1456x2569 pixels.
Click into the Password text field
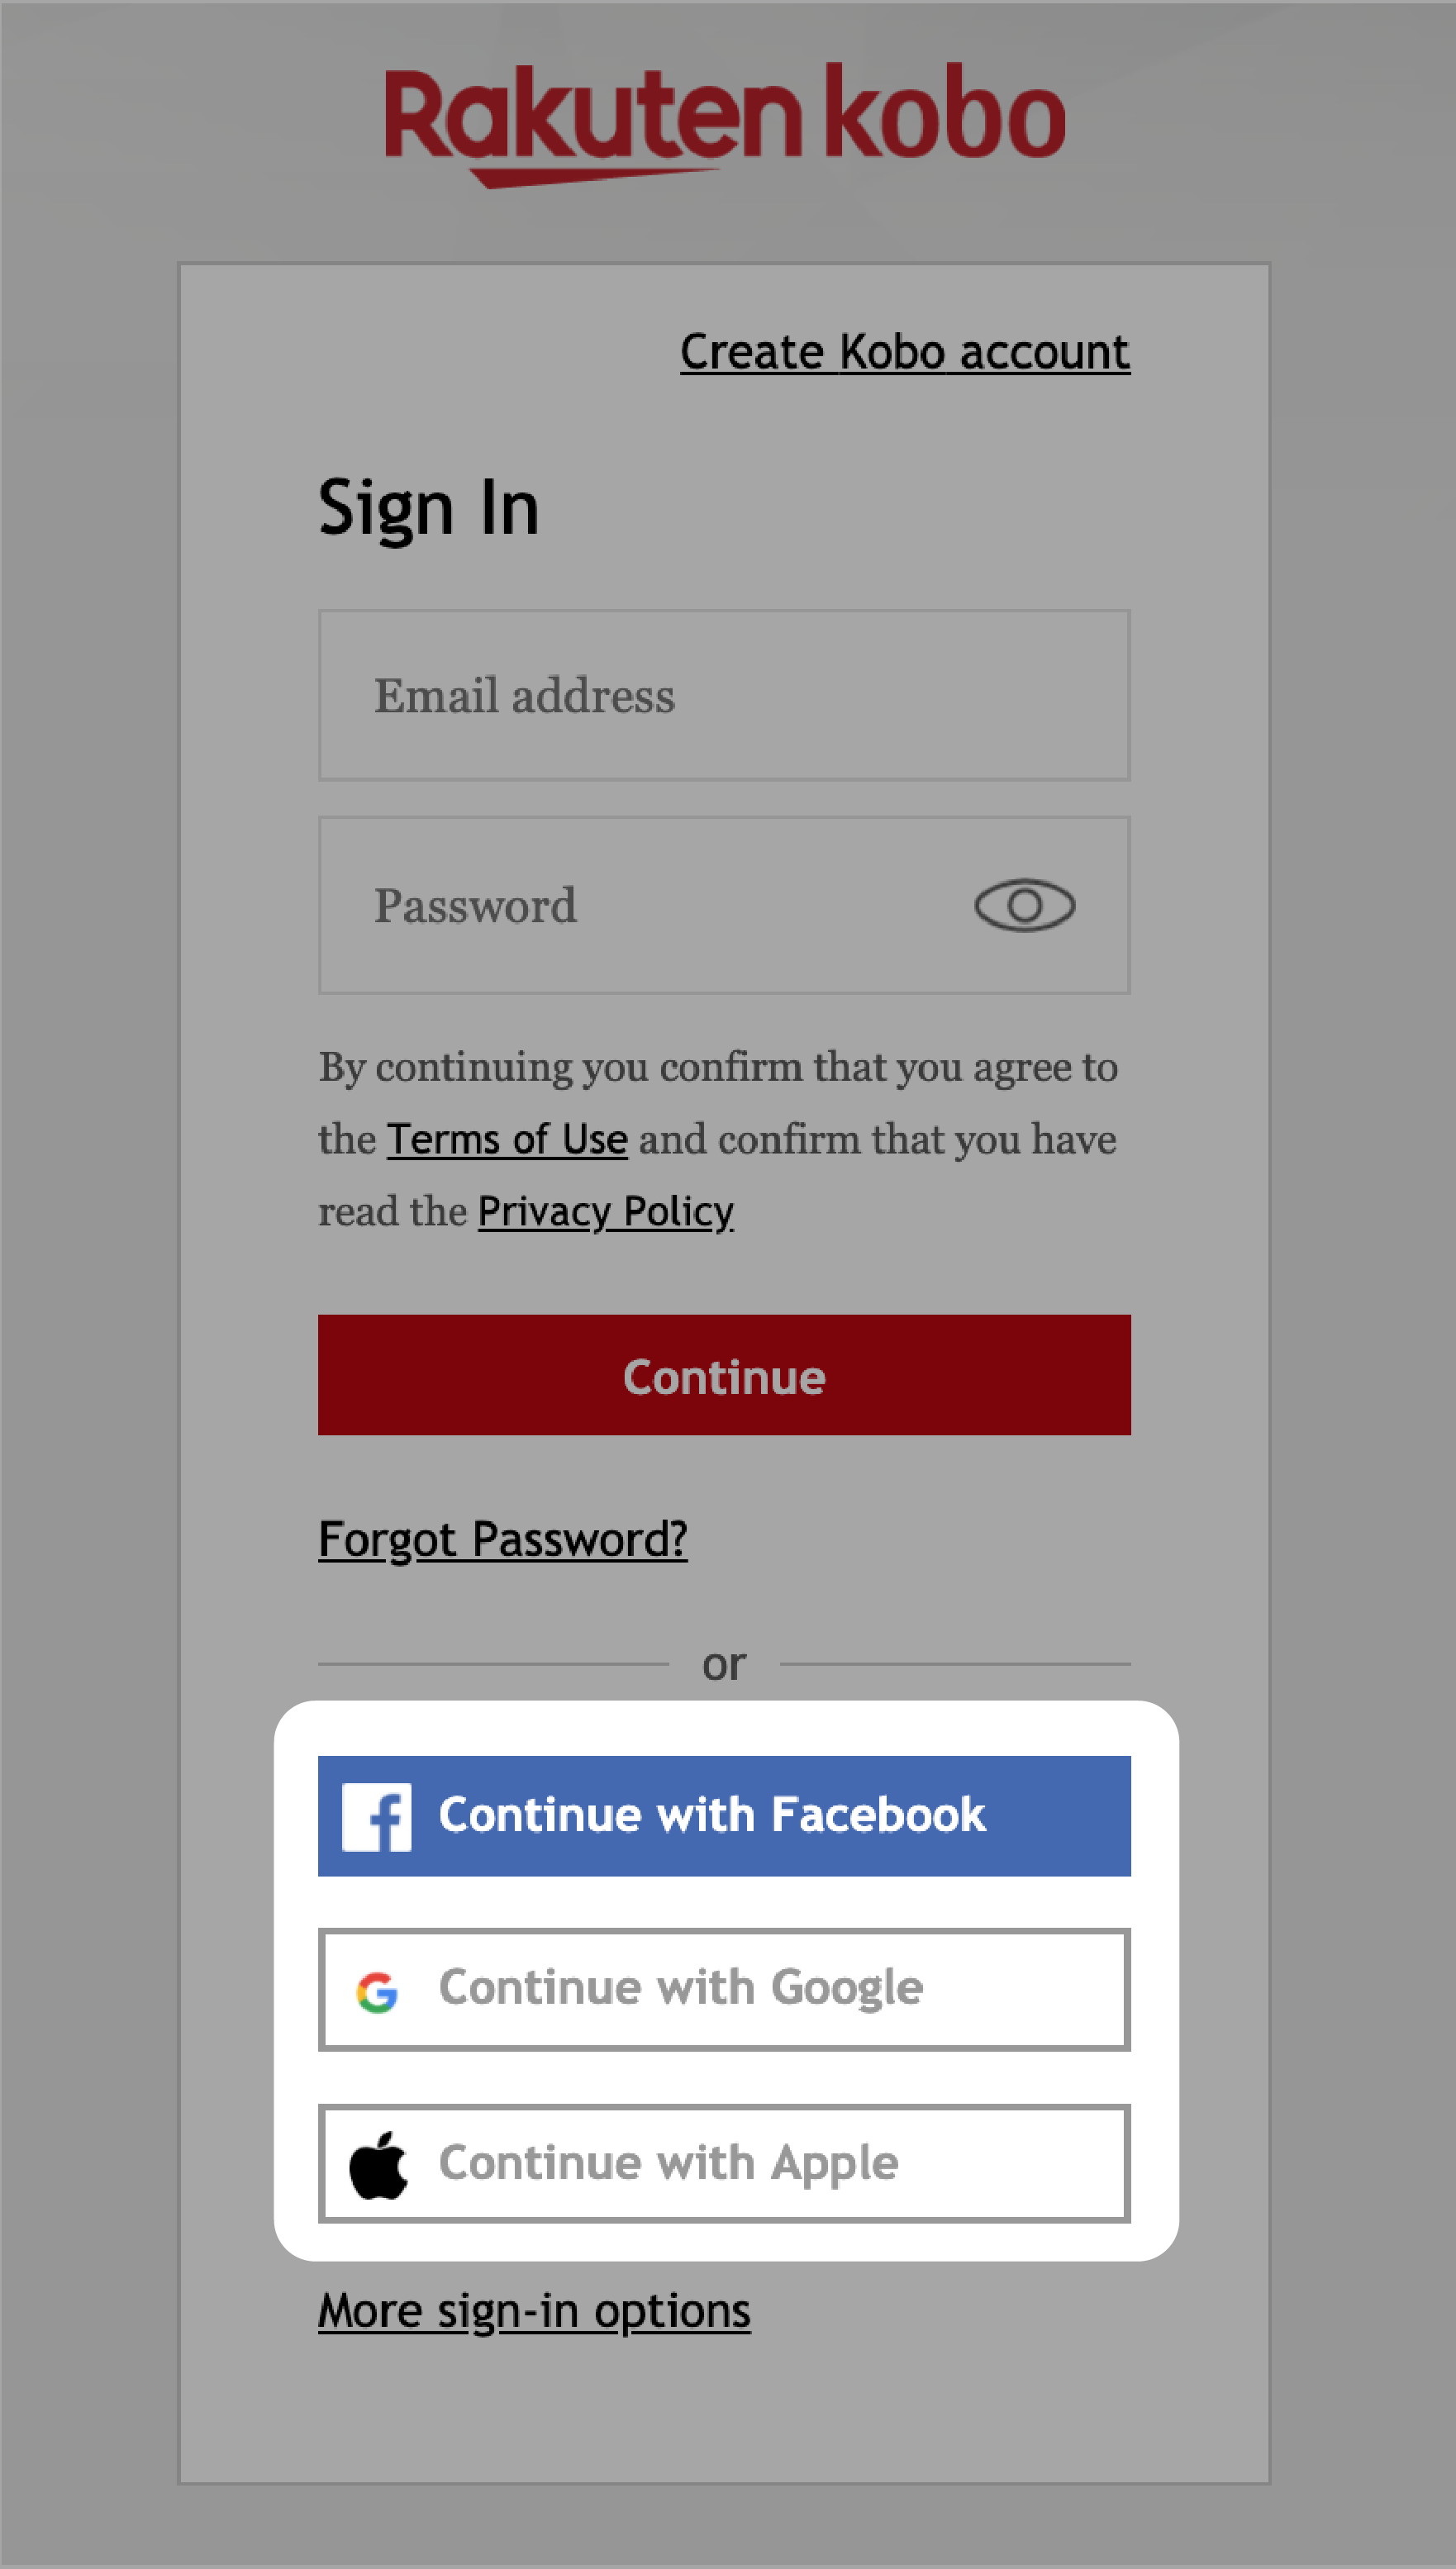[x=640, y=906]
